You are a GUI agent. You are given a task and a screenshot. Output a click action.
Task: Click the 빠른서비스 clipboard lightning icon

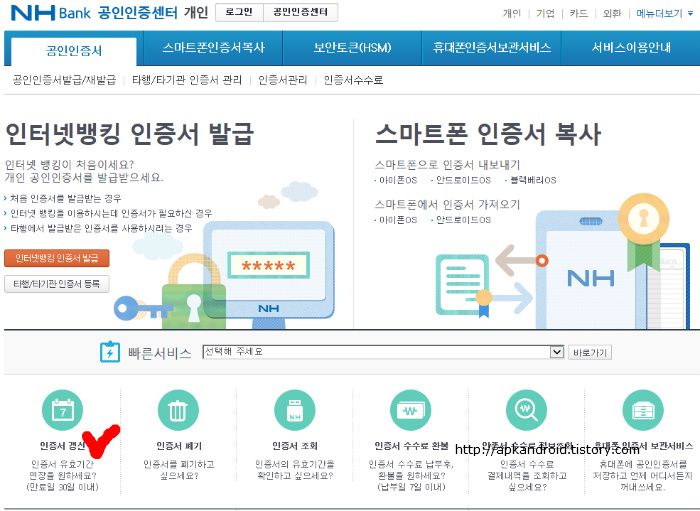109,352
